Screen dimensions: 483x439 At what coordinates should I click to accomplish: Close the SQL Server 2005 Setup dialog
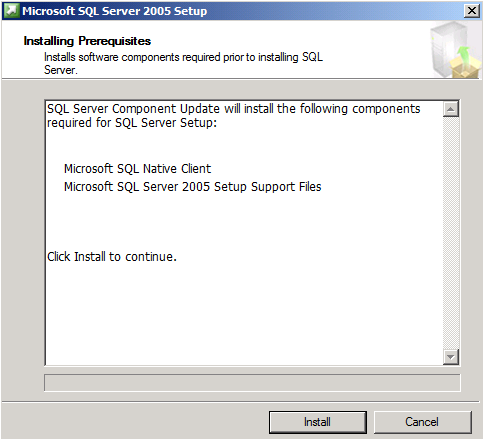(x=472, y=11)
